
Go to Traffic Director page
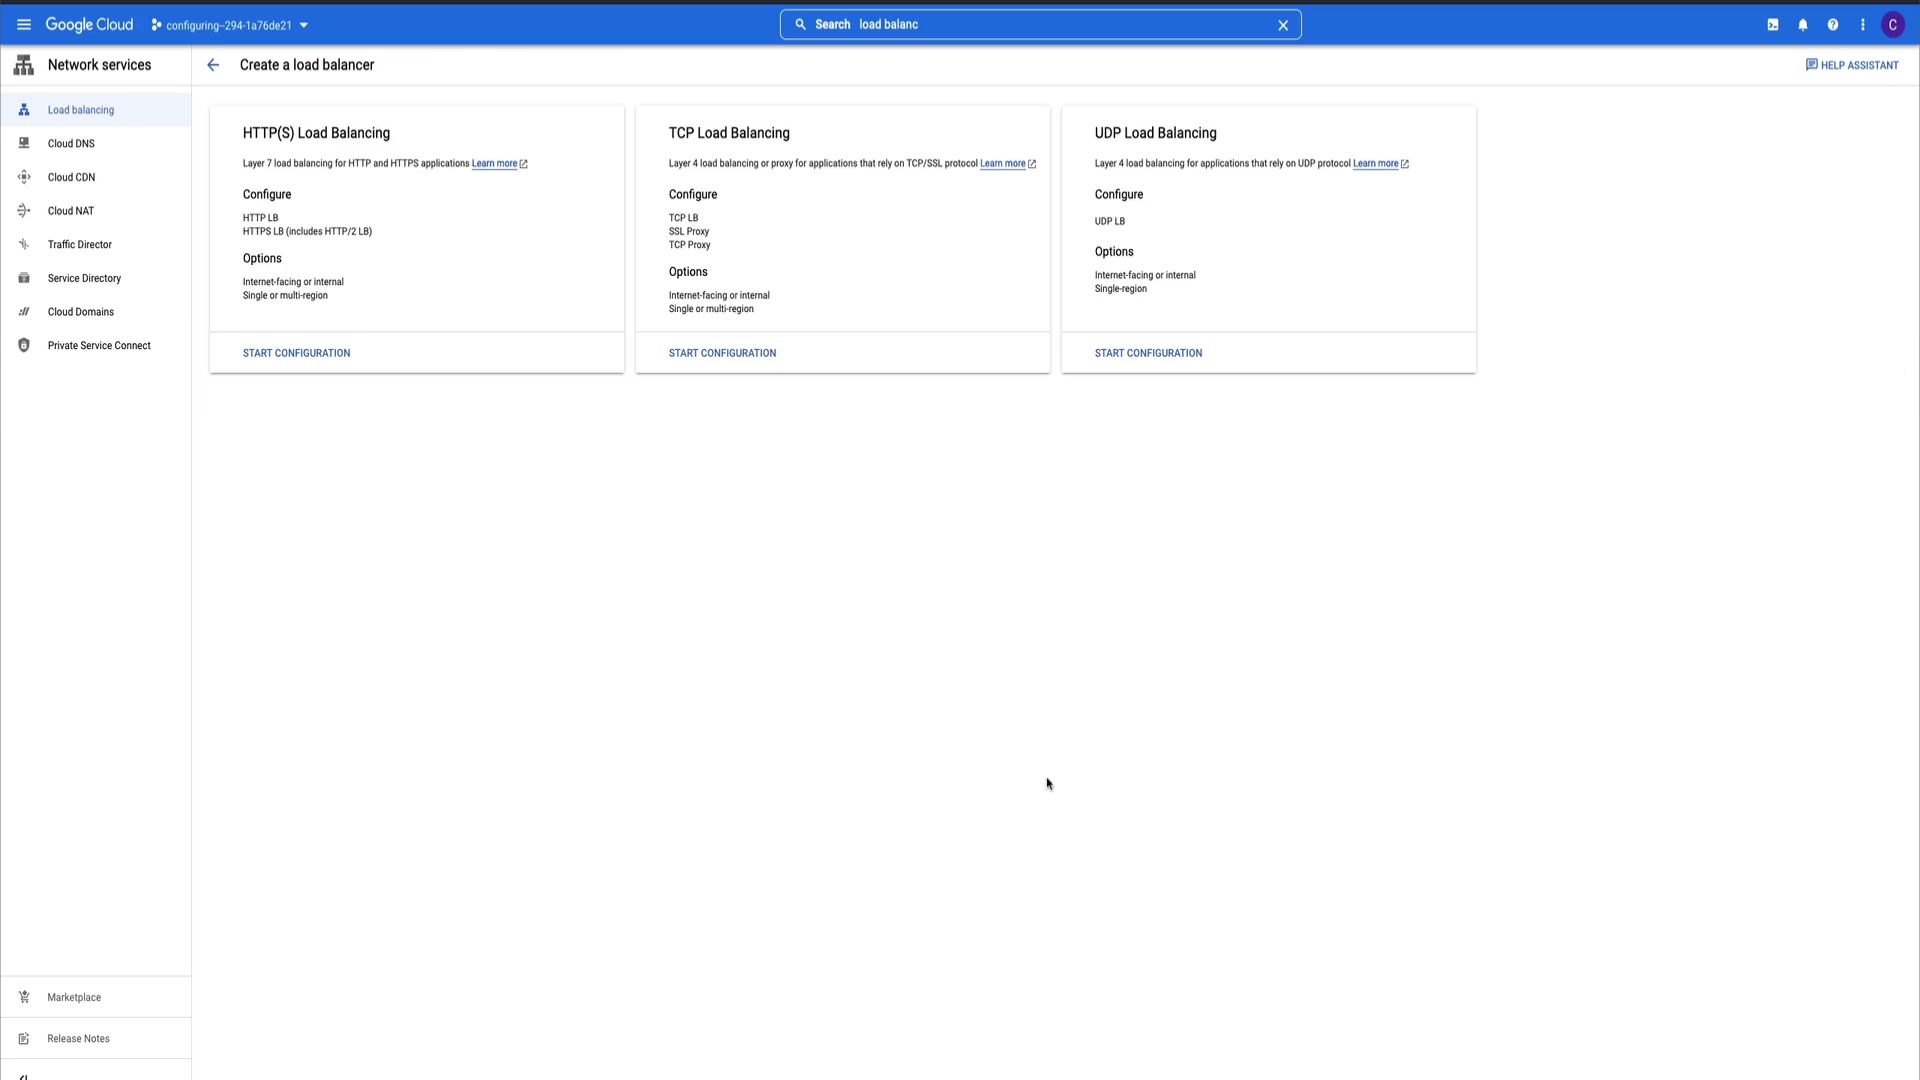coord(80,245)
